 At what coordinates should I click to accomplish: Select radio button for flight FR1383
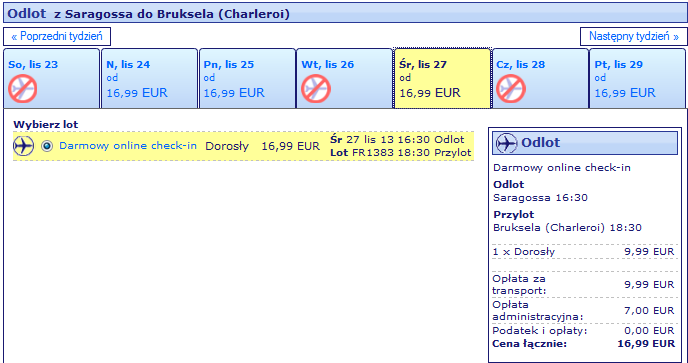[x=47, y=146]
